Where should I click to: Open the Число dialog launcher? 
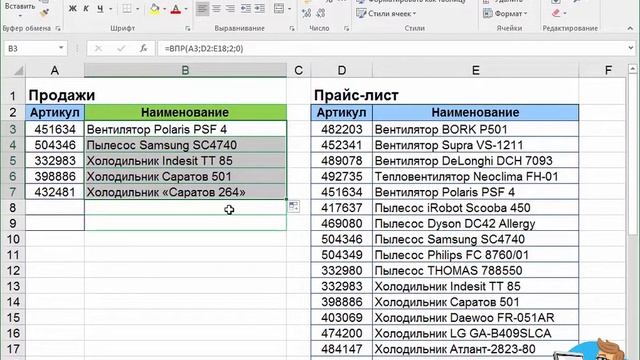click(x=347, y=29)
